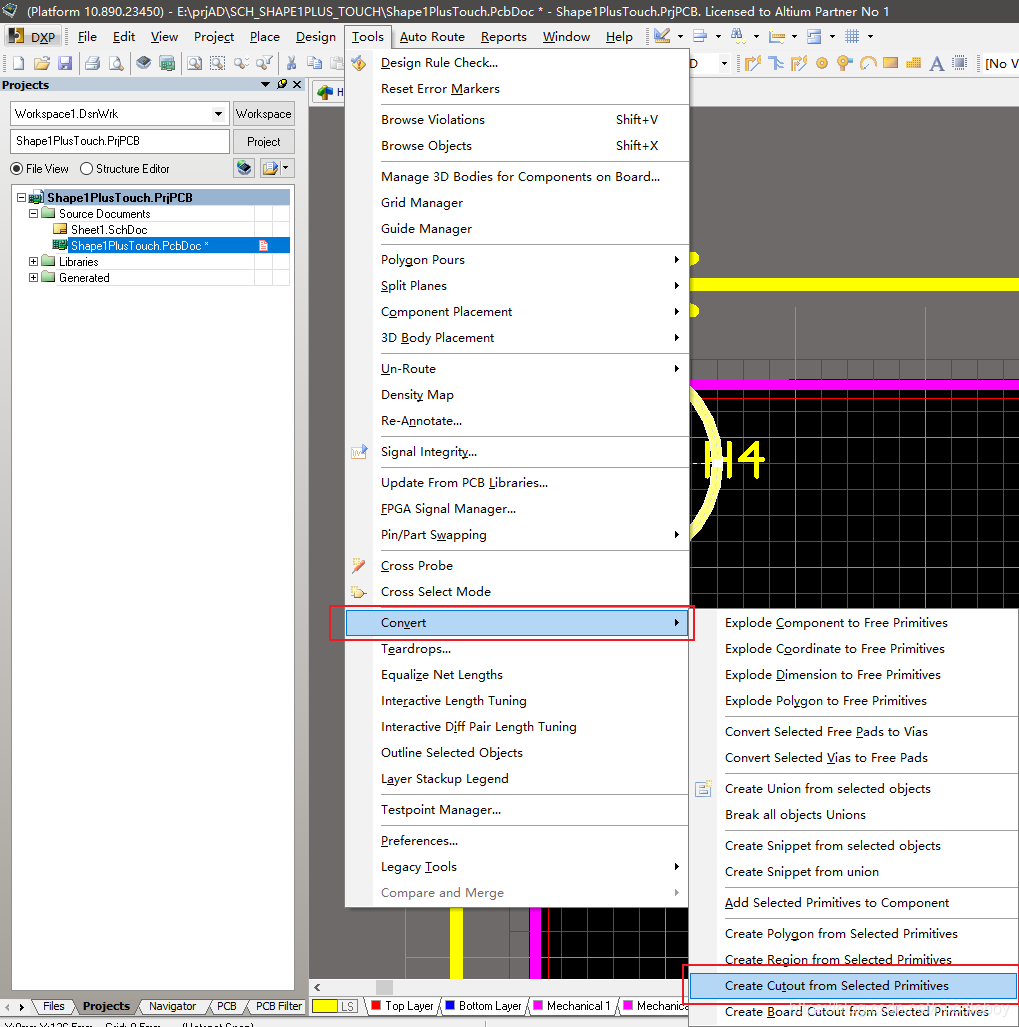This screenshot has width=1019, height=1027.
Task: Click the new document icon
Action: [x=18, y=63]
